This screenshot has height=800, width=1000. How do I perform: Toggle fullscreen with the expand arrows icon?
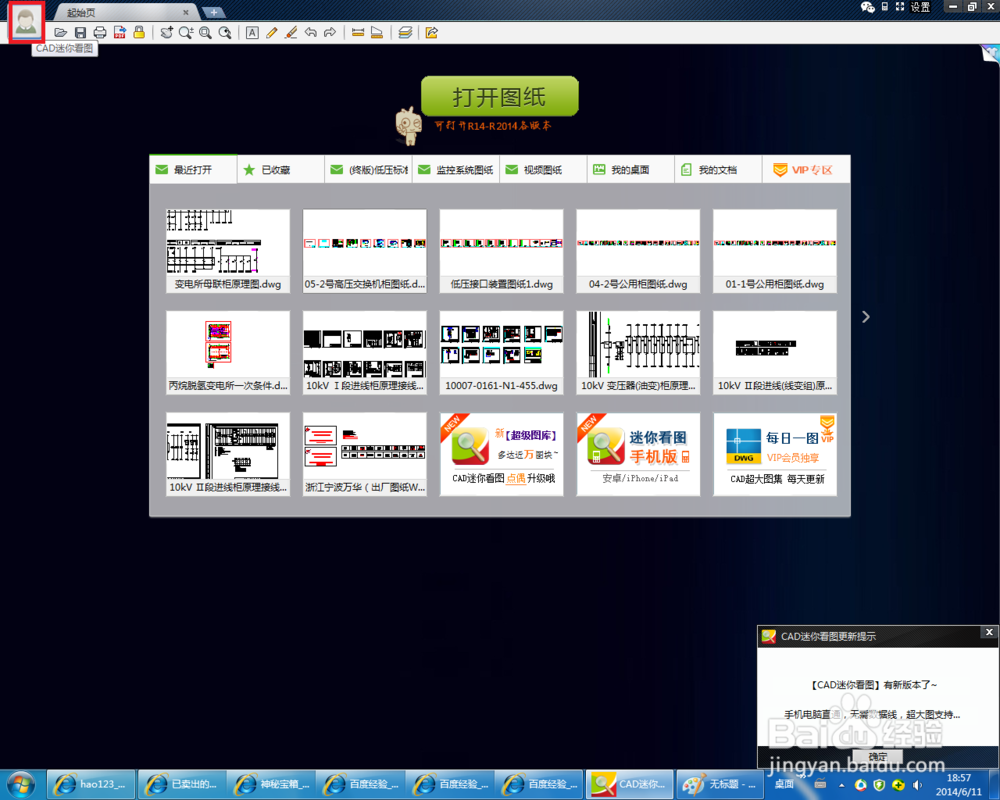(x=900, y=6)
